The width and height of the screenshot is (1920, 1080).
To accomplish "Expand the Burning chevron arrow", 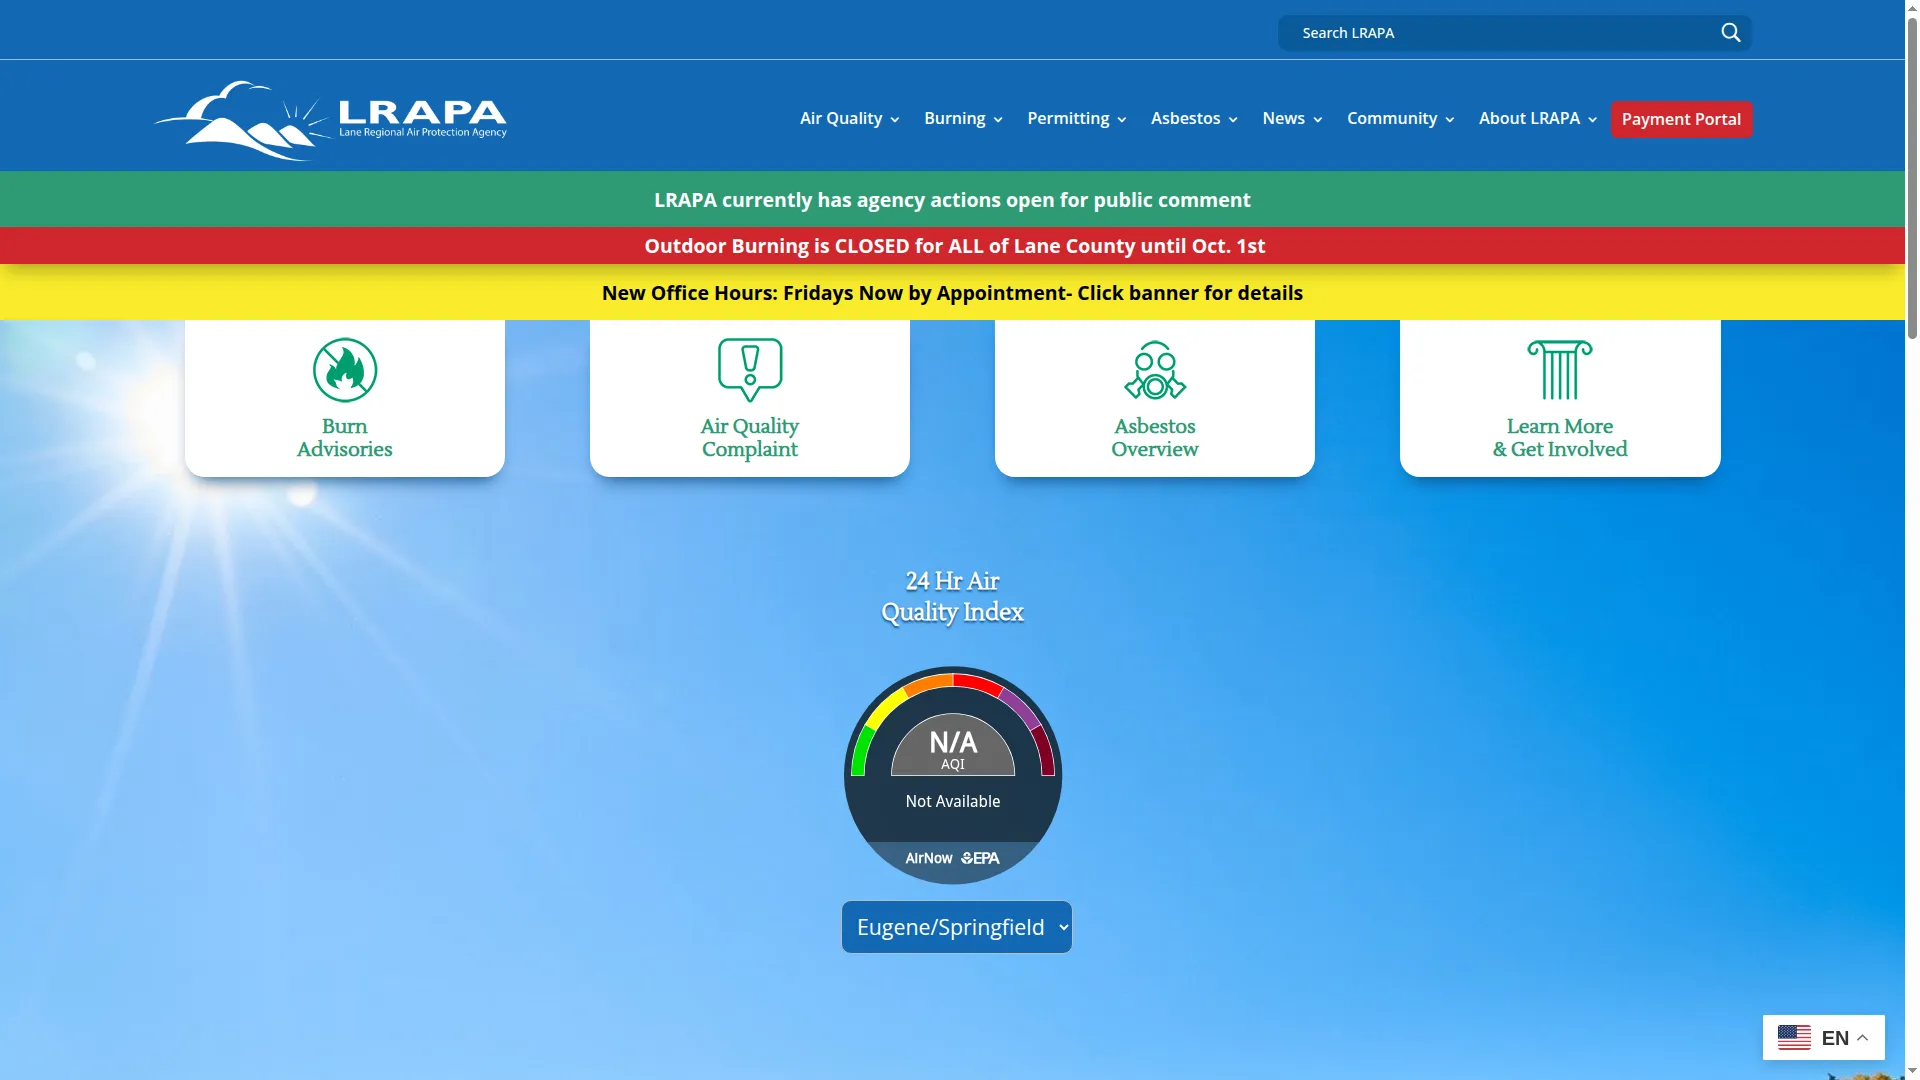I will point(998,120).
